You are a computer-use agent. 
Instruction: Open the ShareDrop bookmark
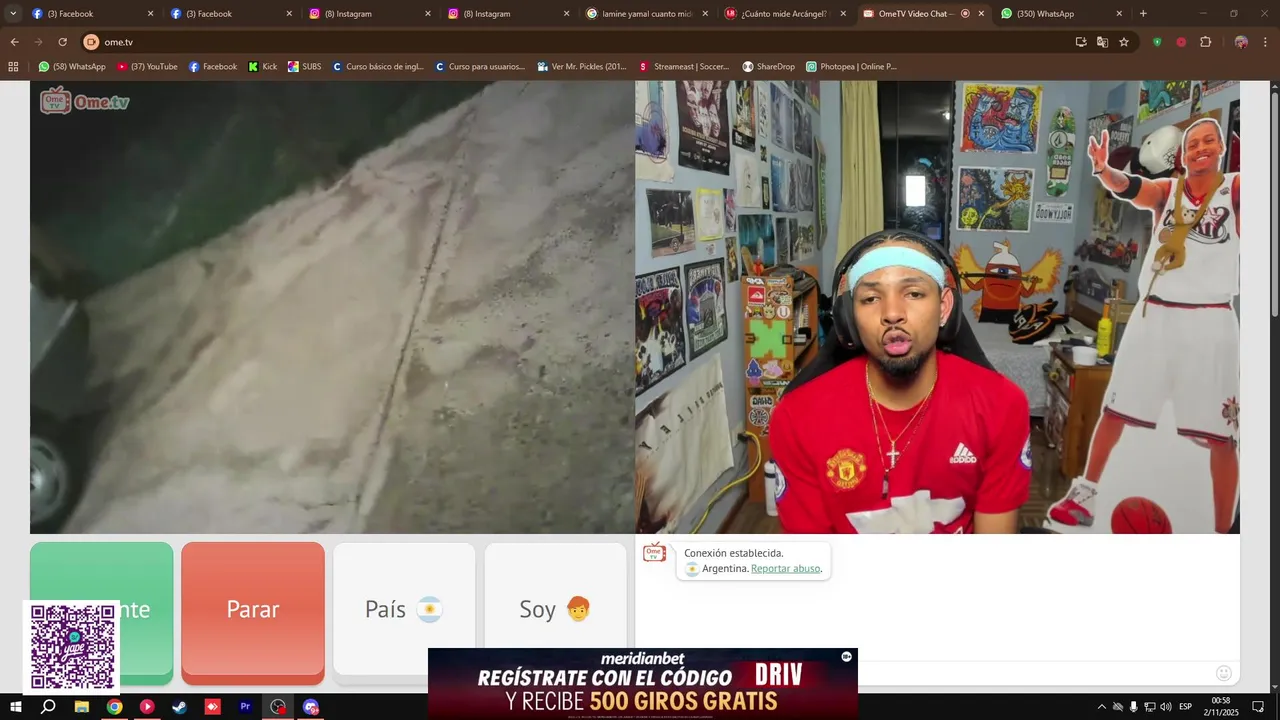[x=769, y=67]
